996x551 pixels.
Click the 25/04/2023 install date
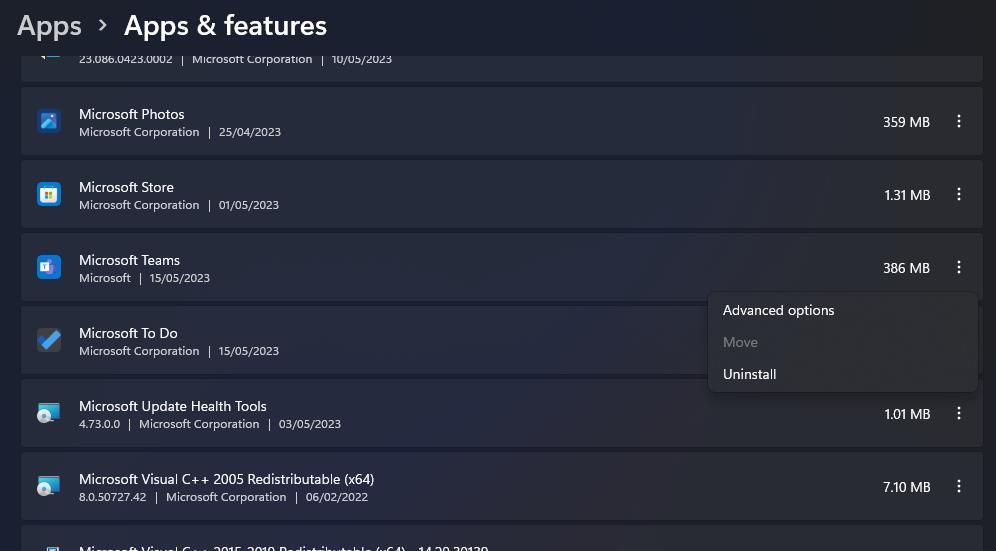[250, 132]
